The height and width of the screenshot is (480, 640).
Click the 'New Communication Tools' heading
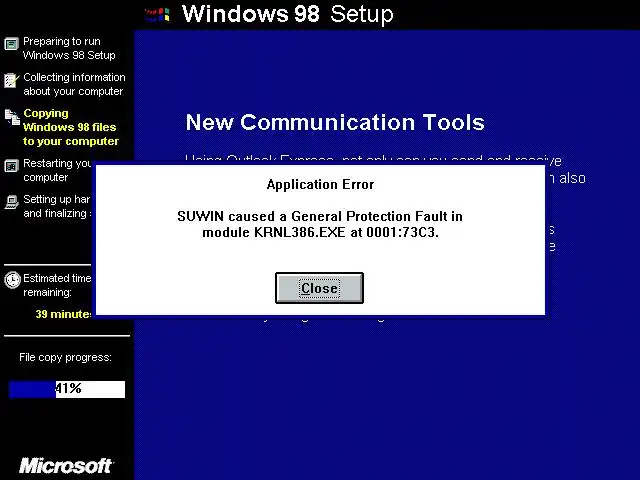335,122
